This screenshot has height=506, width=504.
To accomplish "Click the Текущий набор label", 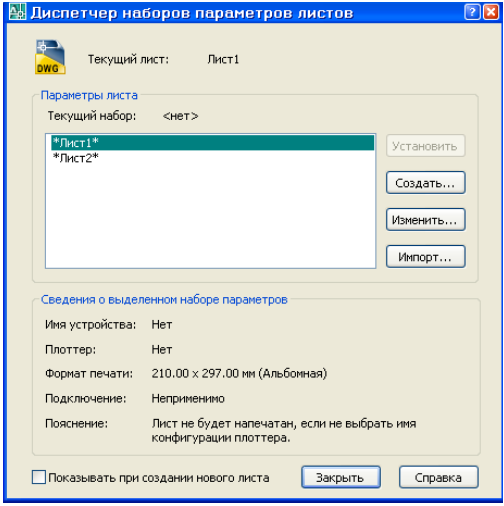I will coord(92,116).
